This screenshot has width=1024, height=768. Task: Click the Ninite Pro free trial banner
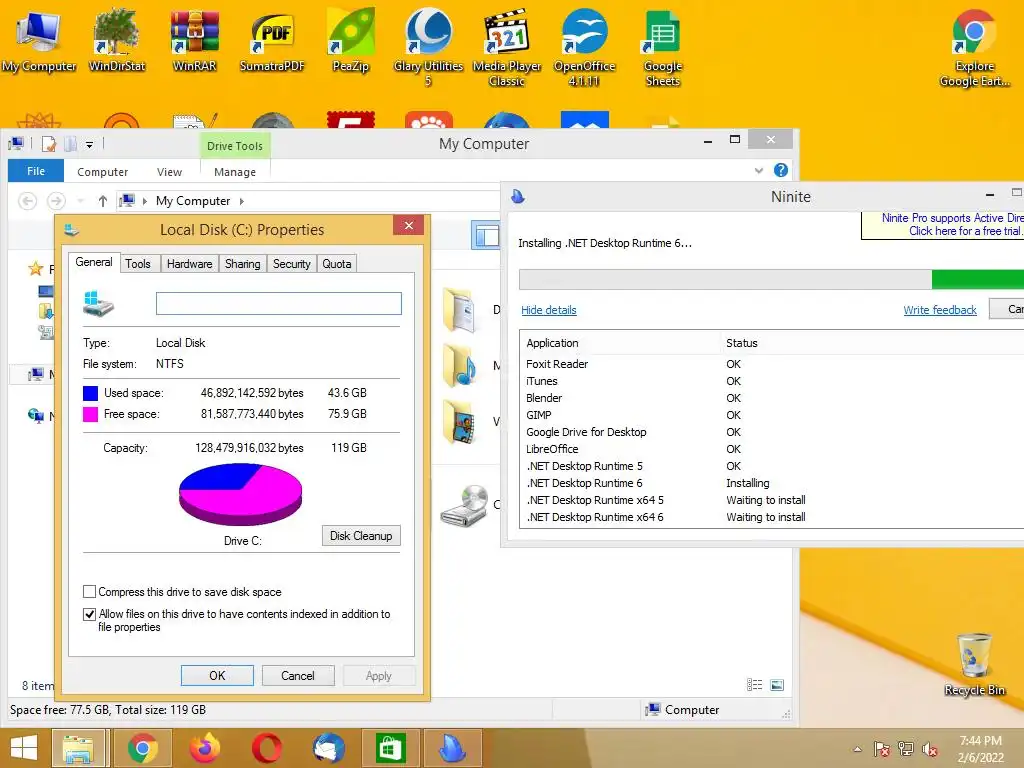point(943,225)
